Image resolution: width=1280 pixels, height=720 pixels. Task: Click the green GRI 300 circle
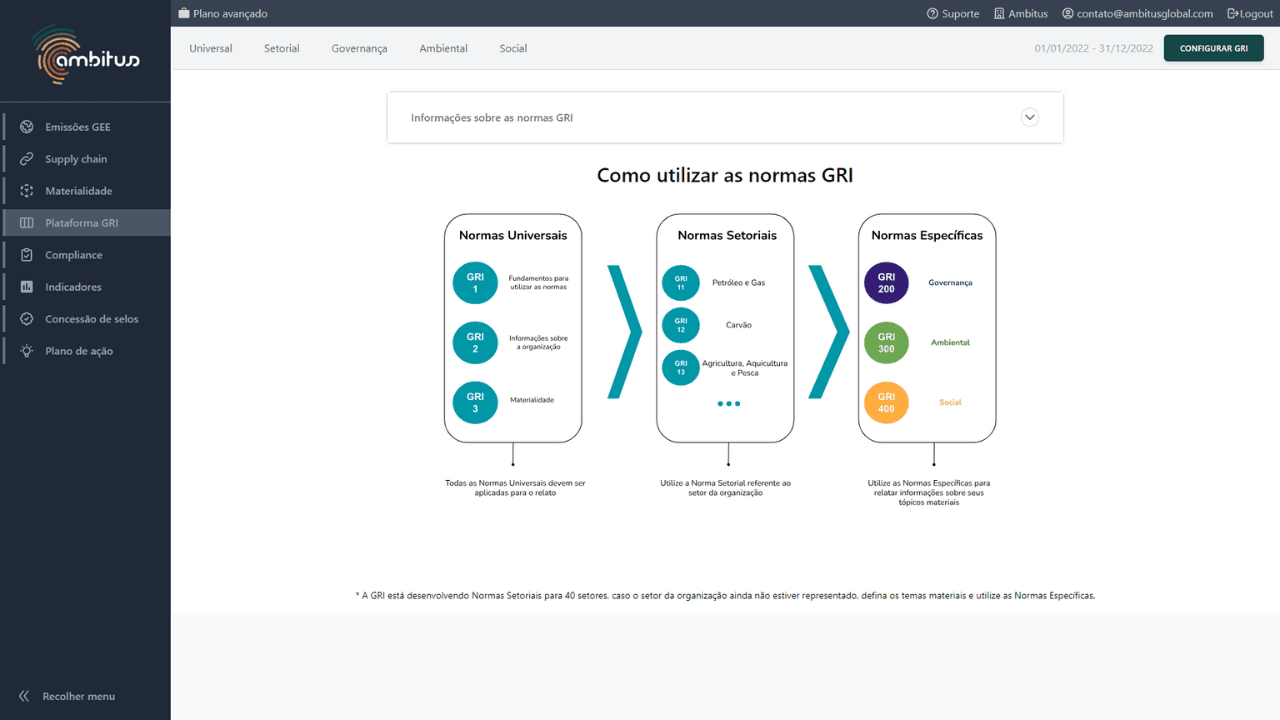click(886, 343)
